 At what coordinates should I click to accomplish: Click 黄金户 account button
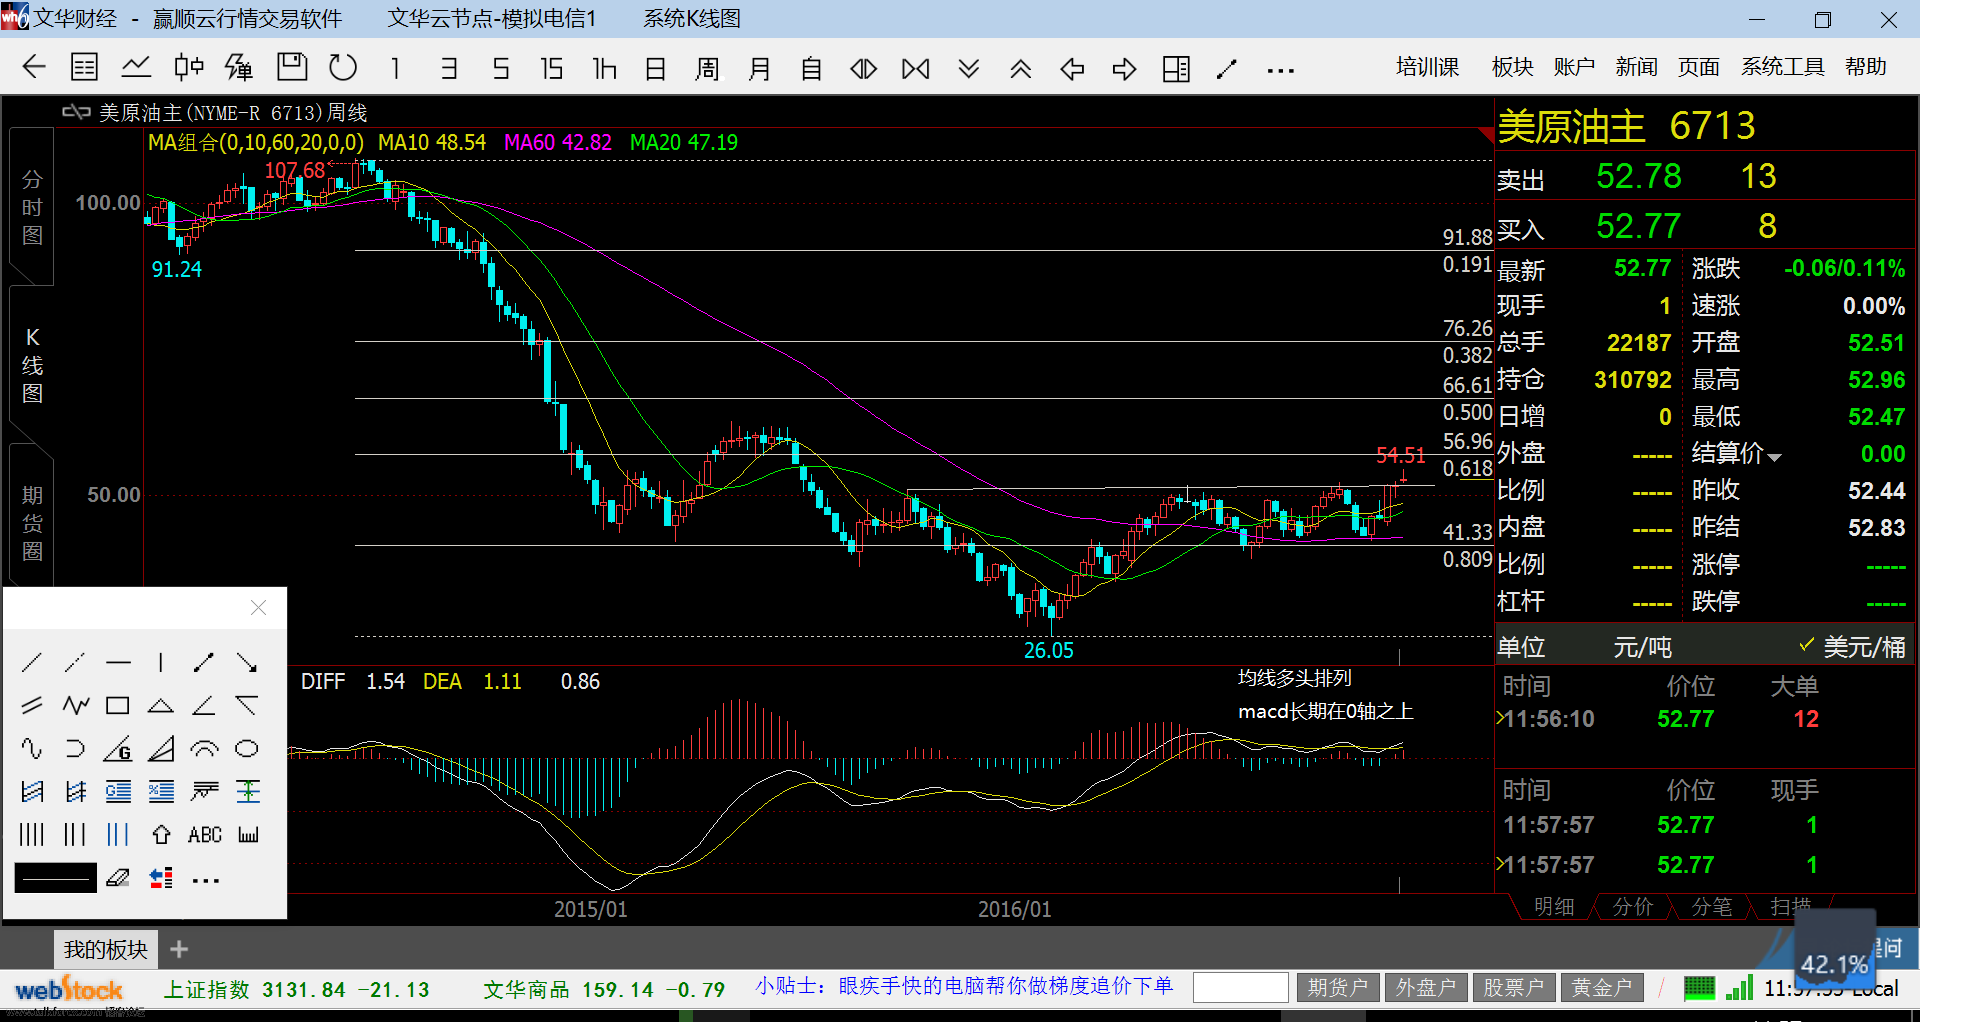[x=1601, y=988]
